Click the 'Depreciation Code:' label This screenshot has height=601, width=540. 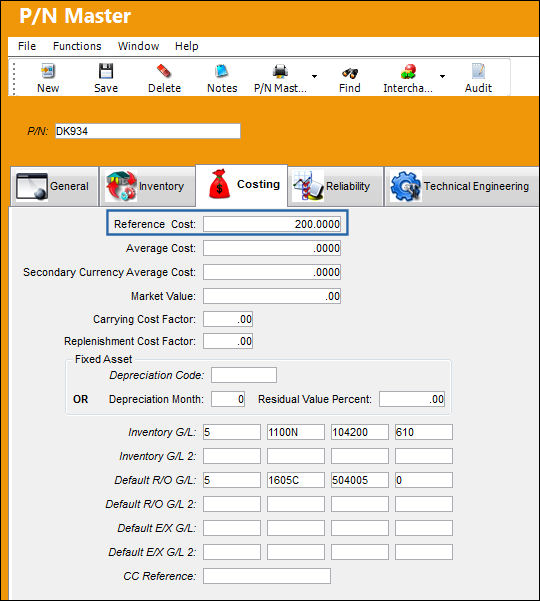coord(157,375)
